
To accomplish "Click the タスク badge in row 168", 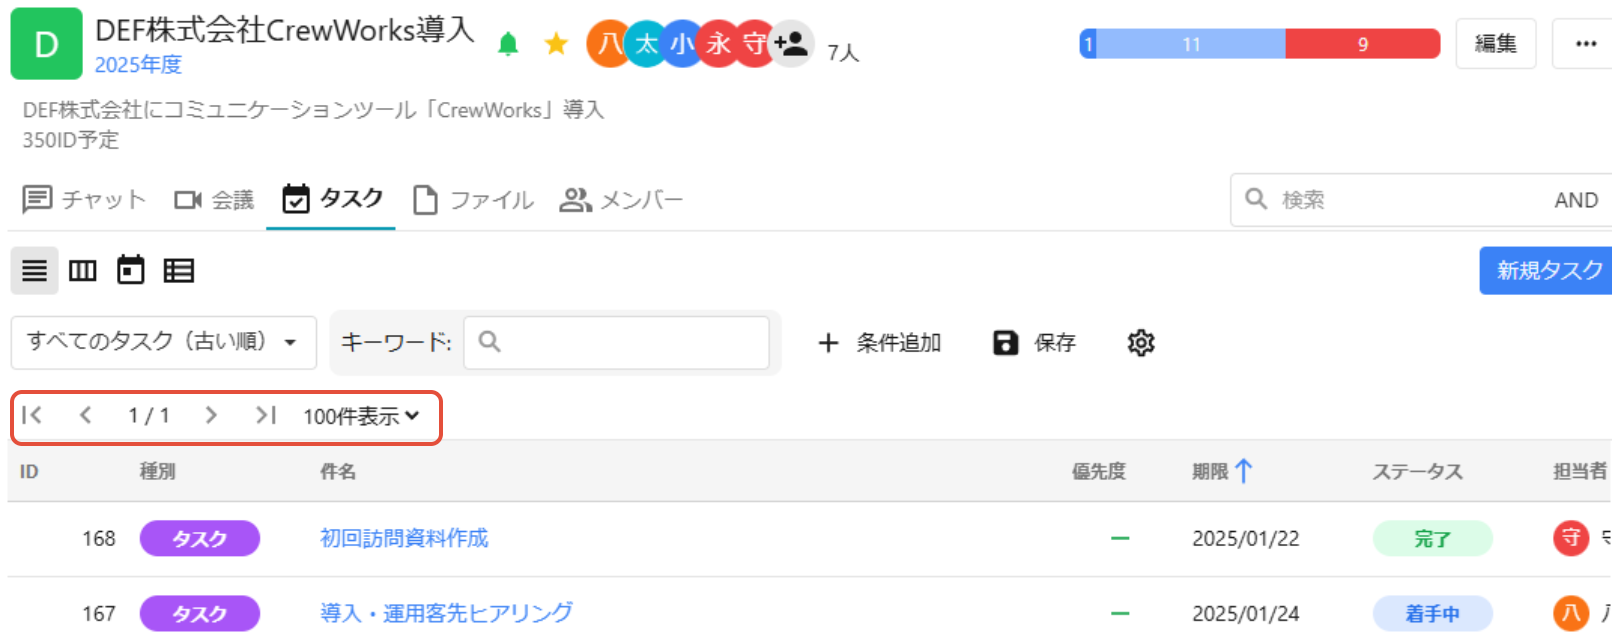I will tap(200, 538).
